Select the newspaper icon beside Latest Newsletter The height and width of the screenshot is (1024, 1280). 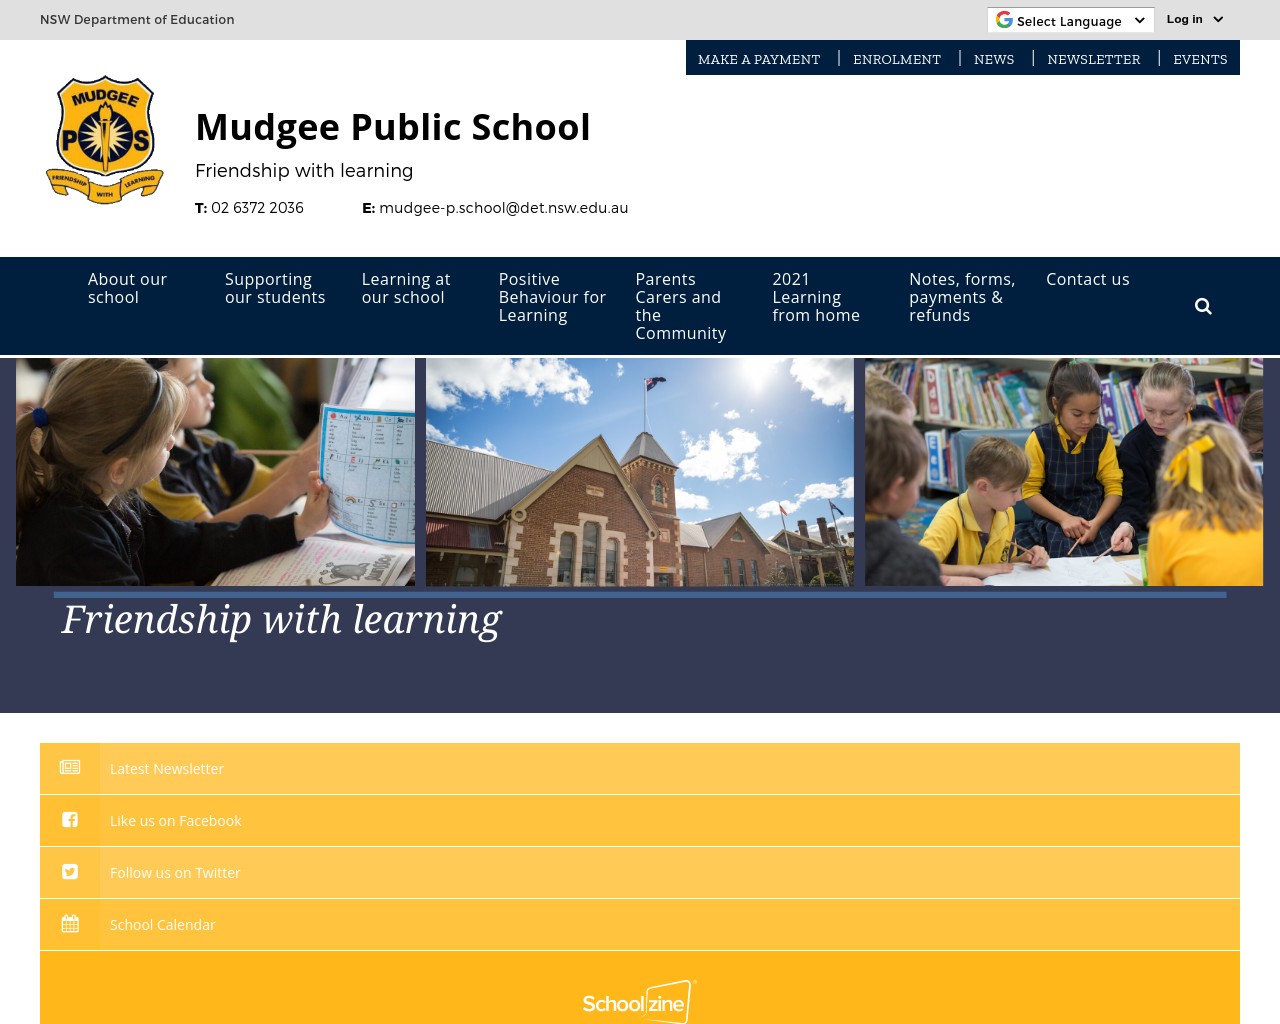tap(70, 767)
